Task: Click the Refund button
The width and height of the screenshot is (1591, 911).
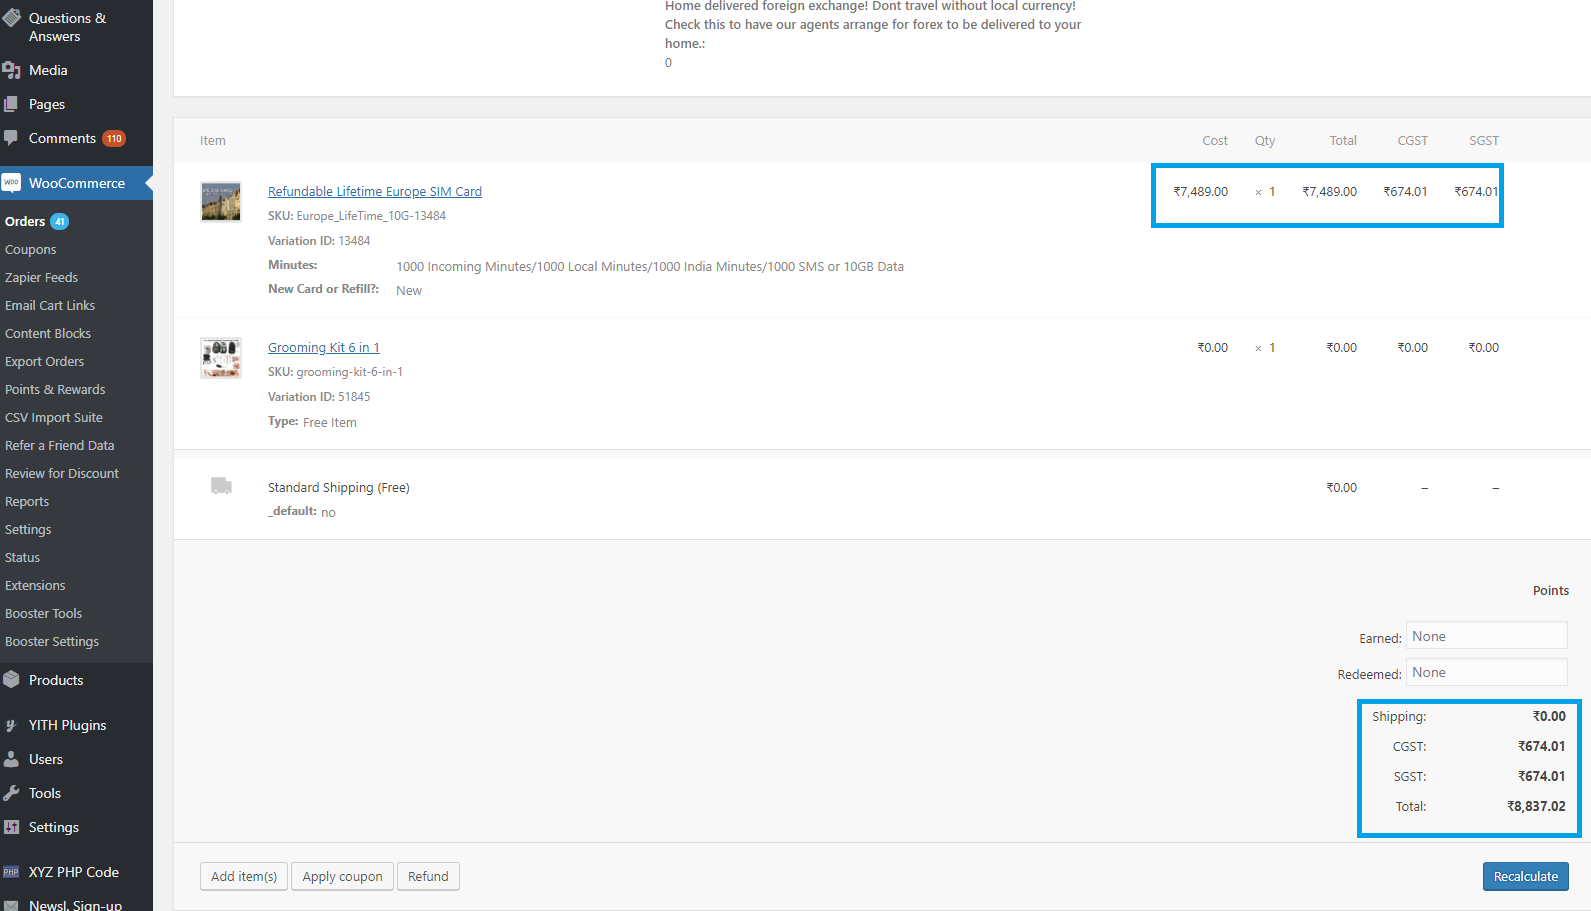Action: 428,876
